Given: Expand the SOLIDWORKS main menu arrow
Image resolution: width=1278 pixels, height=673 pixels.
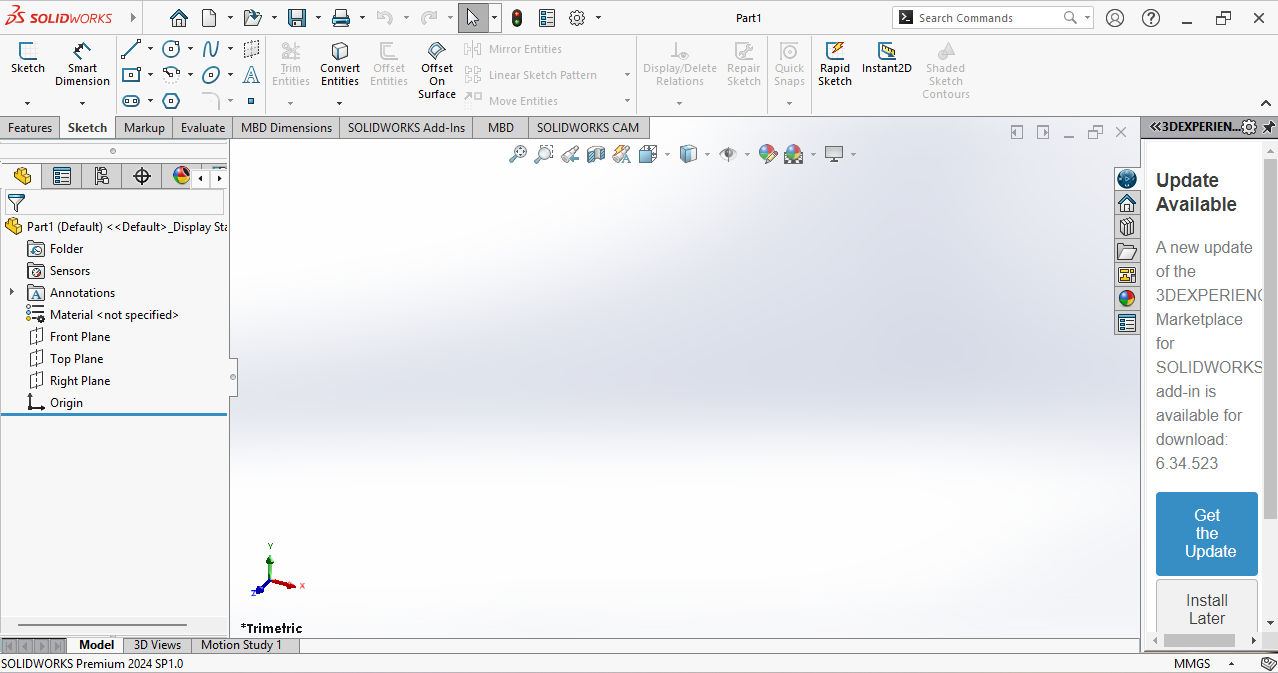Looking at the screenshot, I should pos(133,18).
